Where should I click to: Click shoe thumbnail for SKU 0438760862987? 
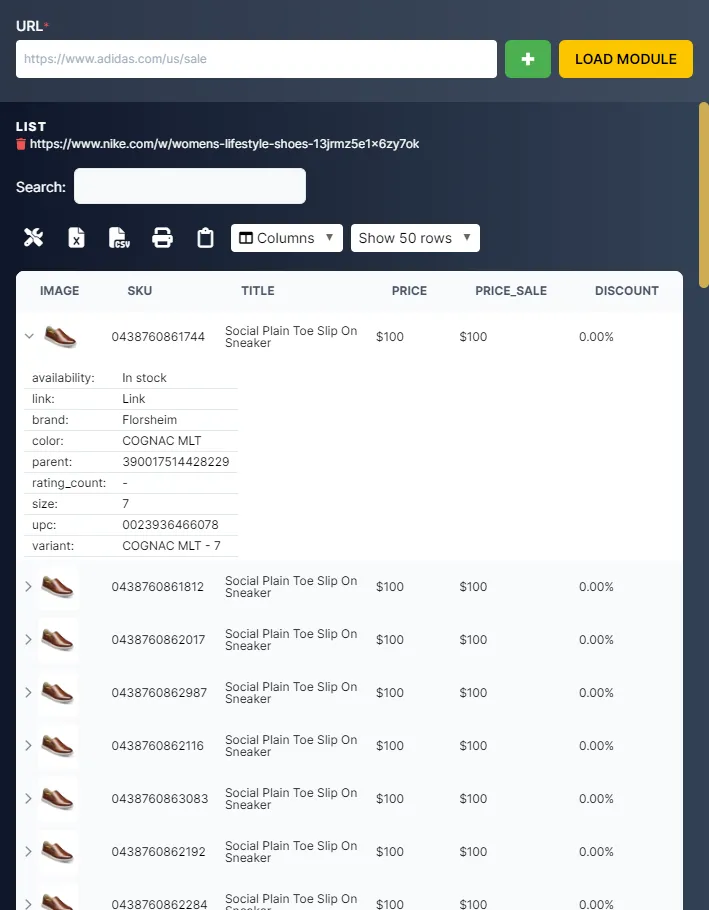click(58, 692)
